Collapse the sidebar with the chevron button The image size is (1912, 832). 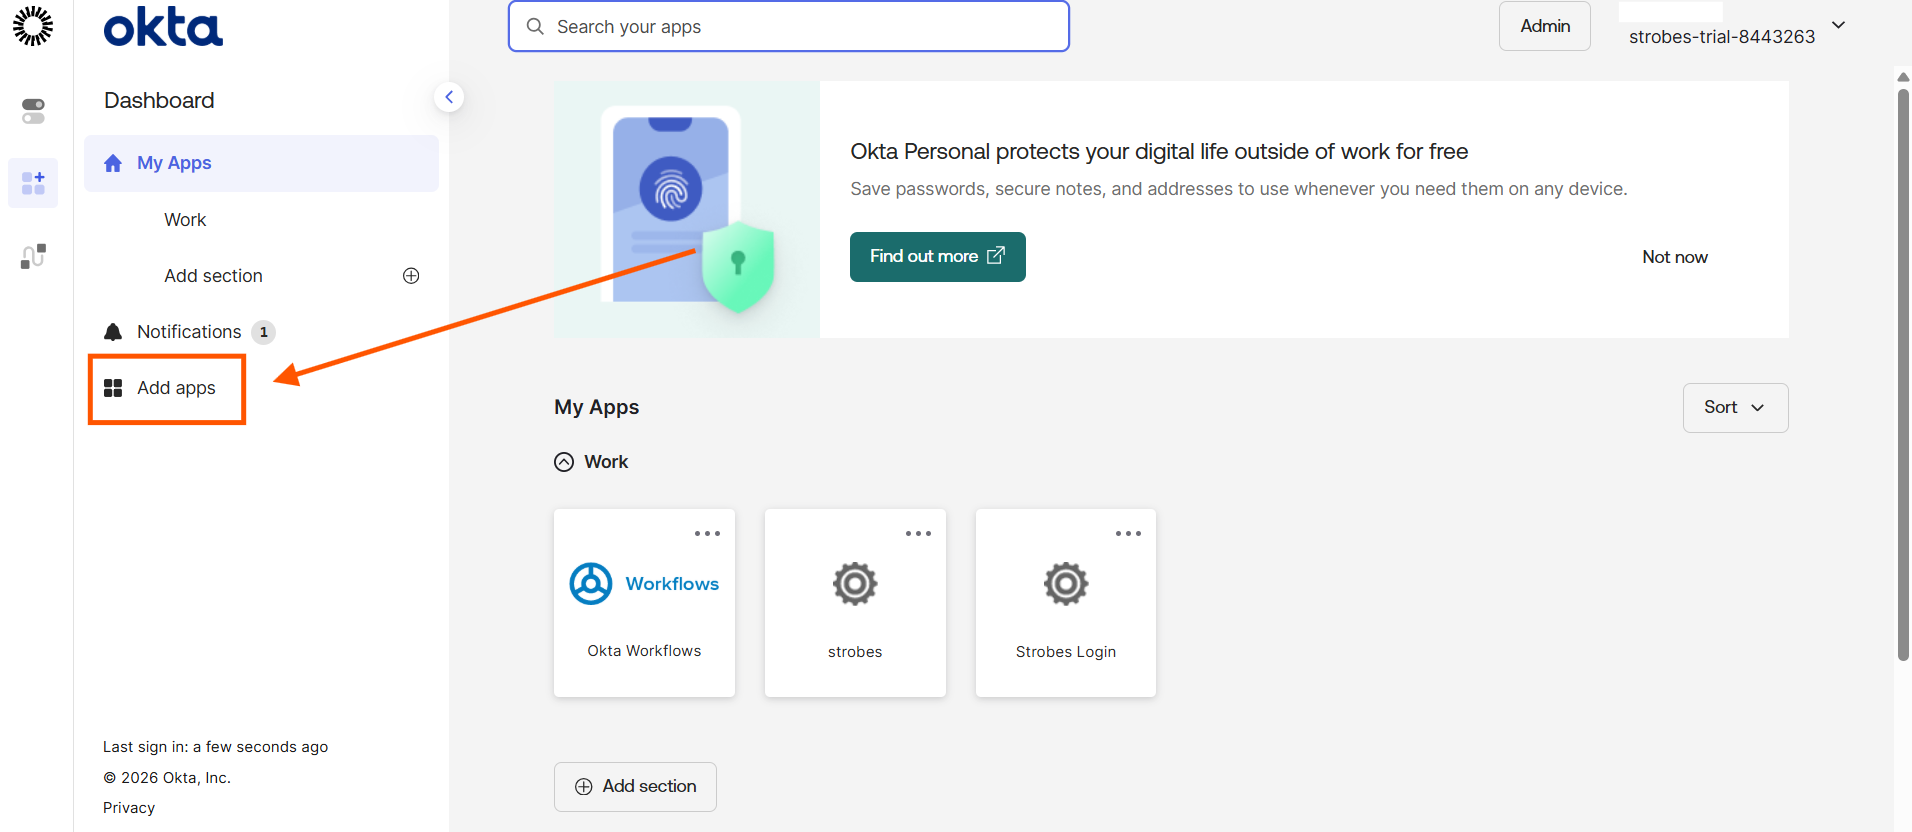pyautogui.click(x=449, y=97)
